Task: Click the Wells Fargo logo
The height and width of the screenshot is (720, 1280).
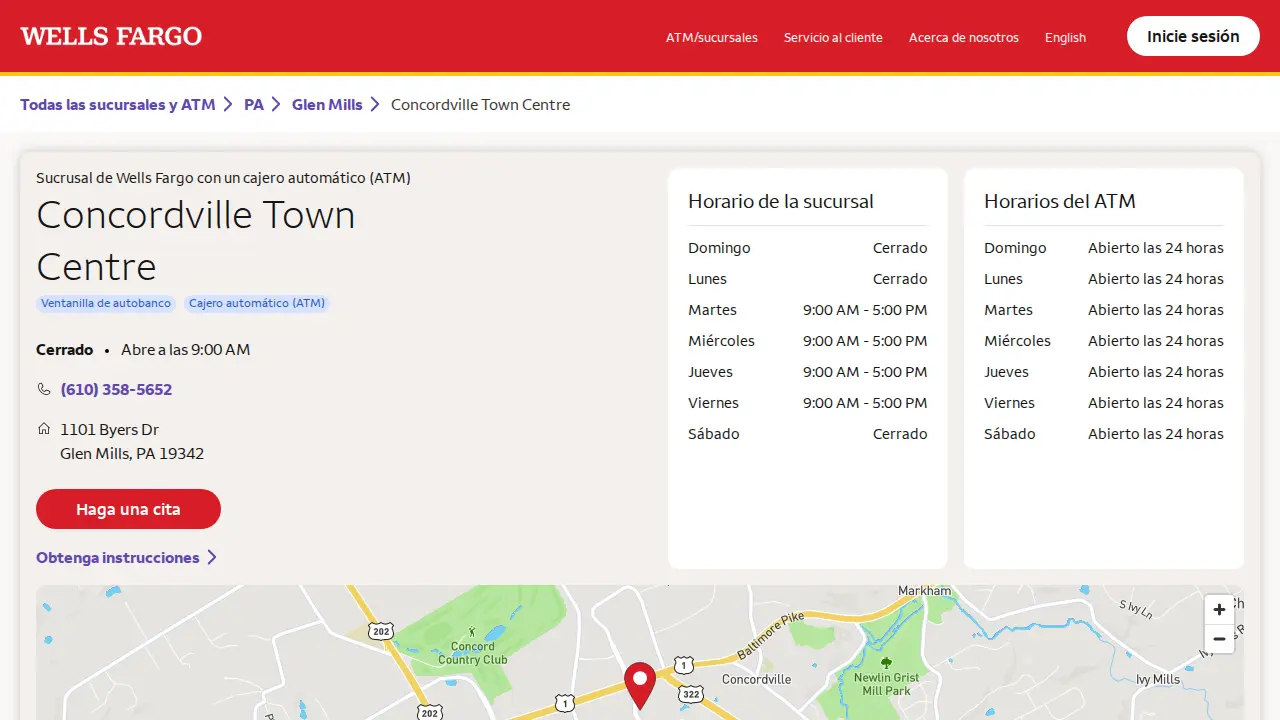Action: [x=111, y=37]
